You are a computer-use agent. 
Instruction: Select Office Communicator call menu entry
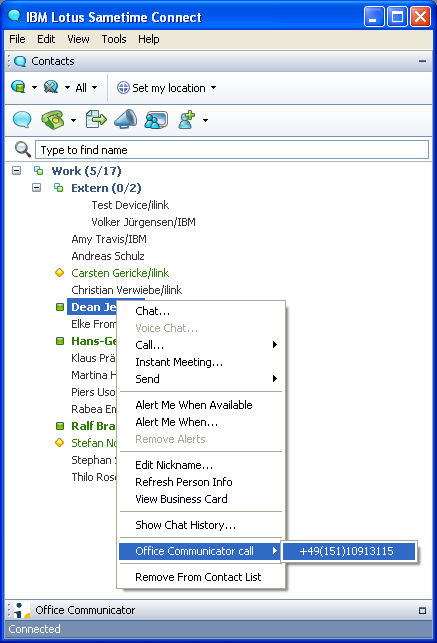pos(200,551)
